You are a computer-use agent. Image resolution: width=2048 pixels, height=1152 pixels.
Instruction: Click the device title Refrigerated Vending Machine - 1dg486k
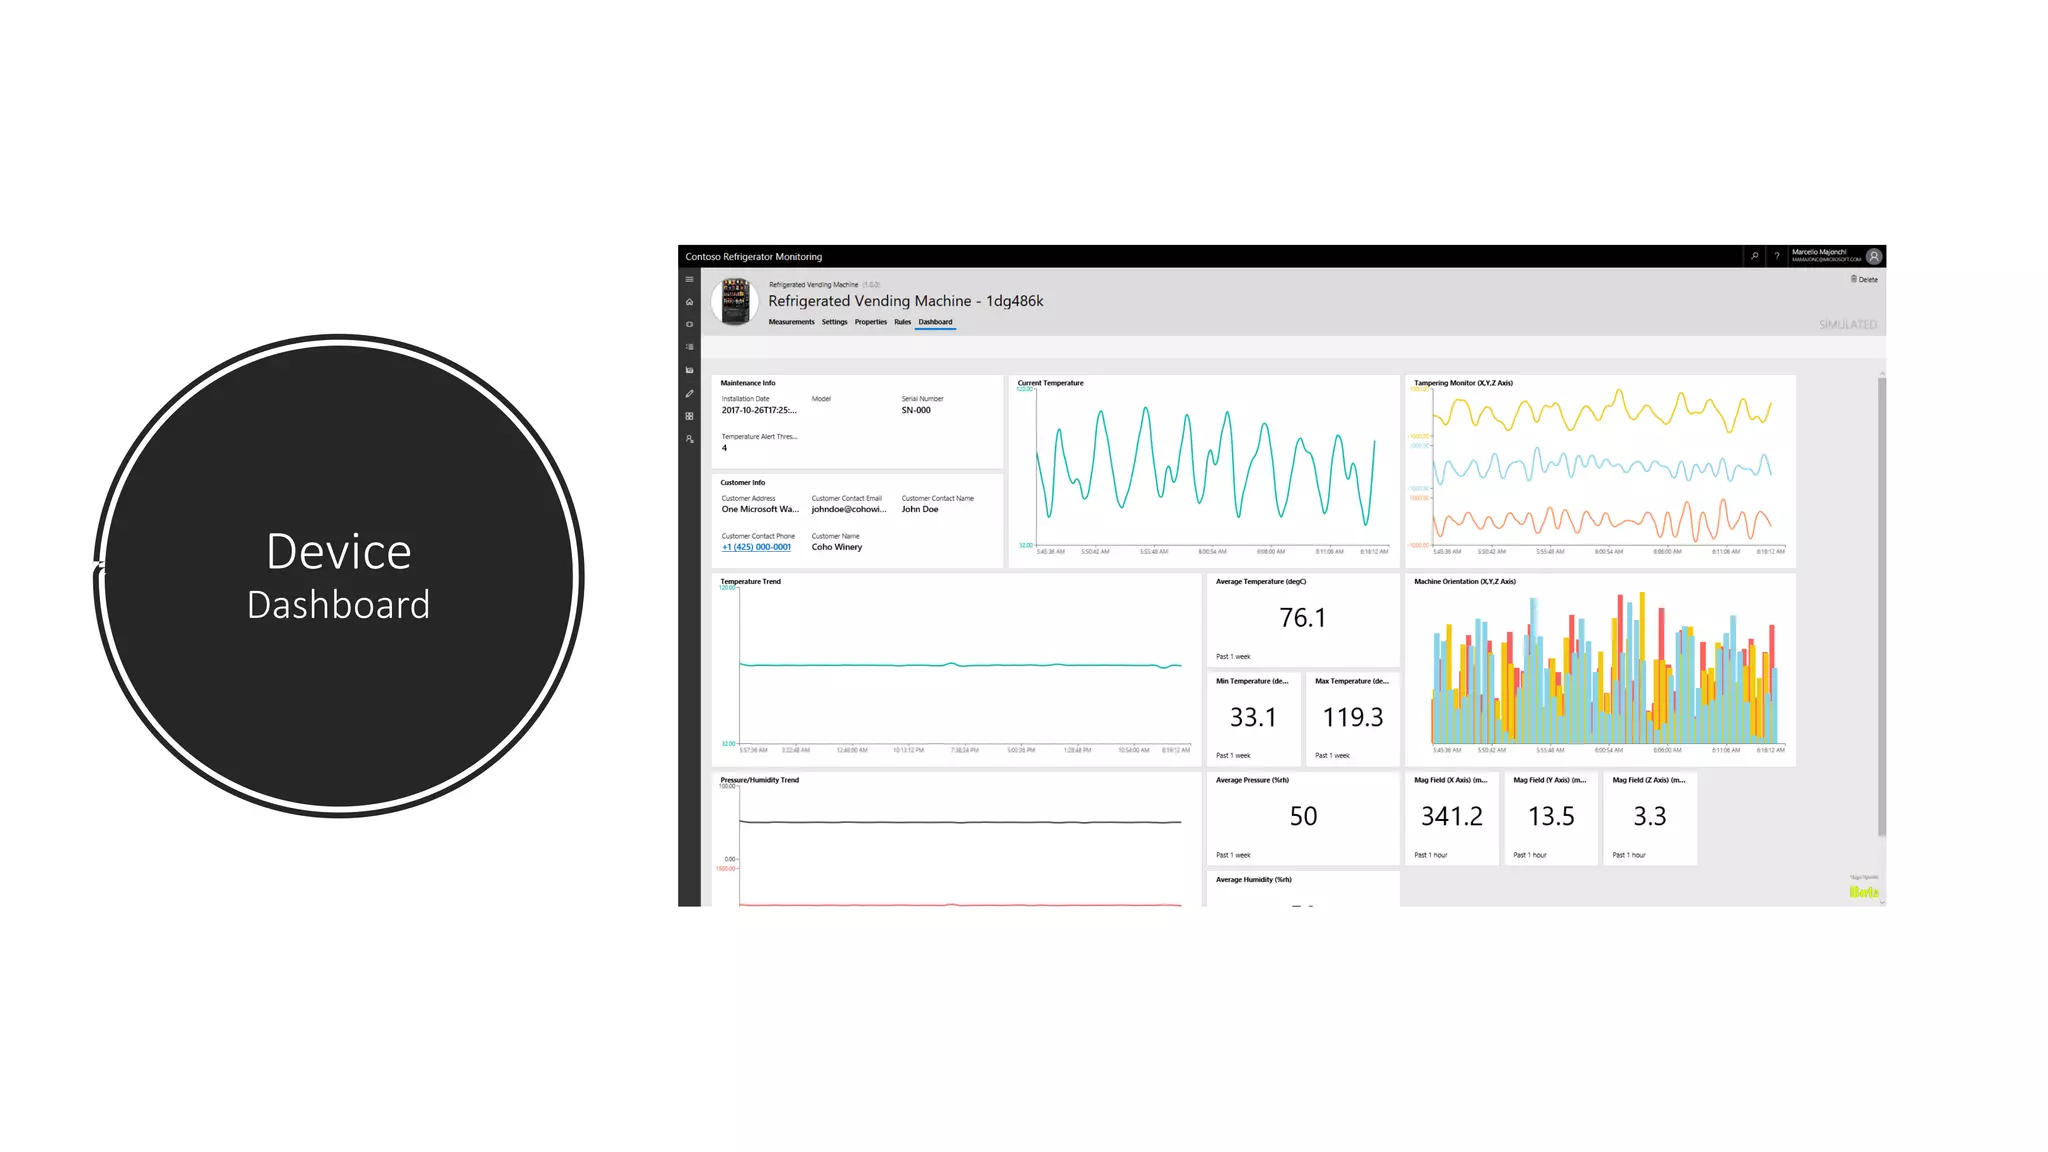click(x=906, y=301)
